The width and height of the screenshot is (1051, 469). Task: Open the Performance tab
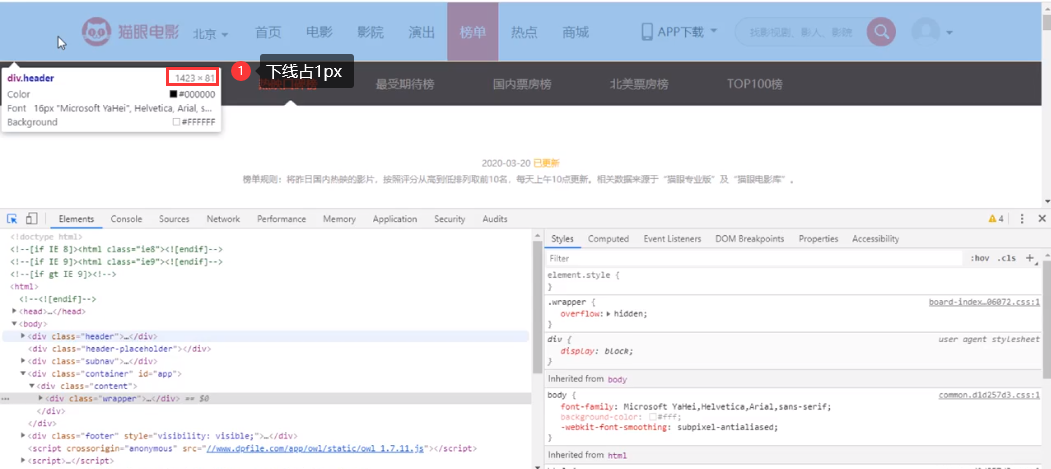coord(282,219)
